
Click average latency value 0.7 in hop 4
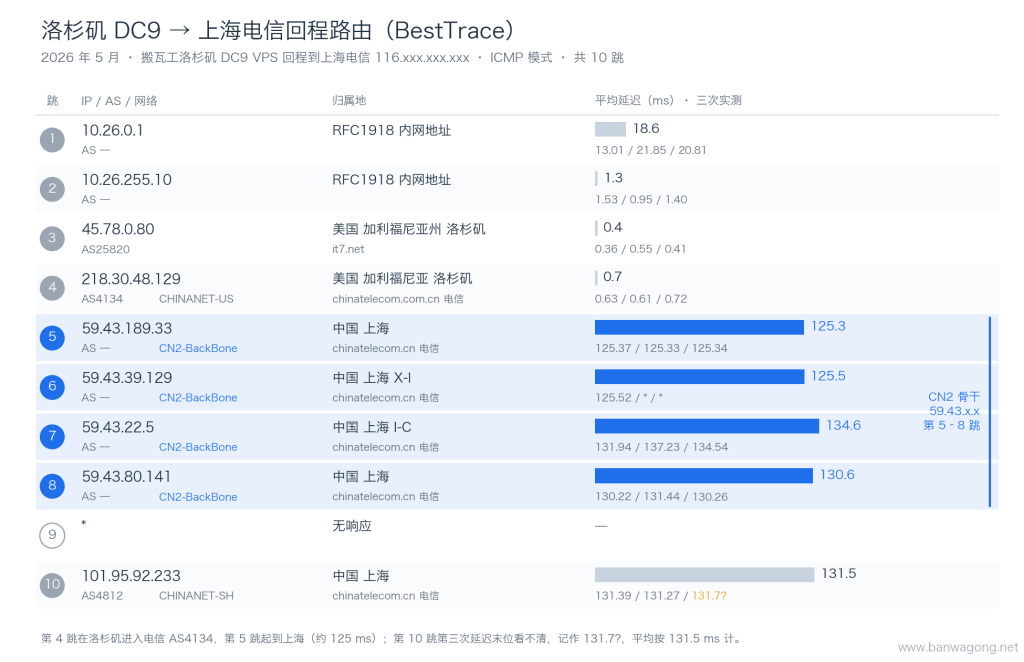pos(613,277)
